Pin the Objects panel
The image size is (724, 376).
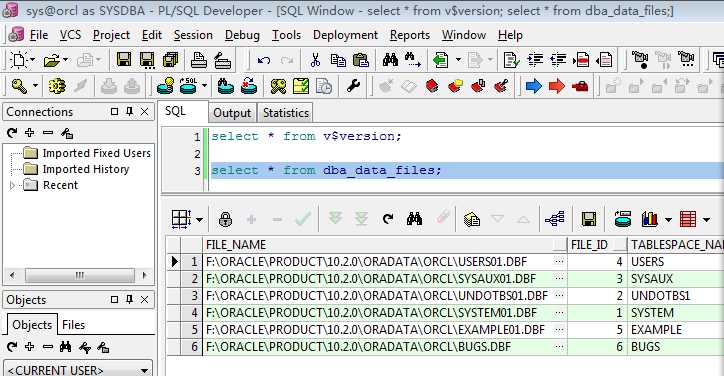coord(130,299)
